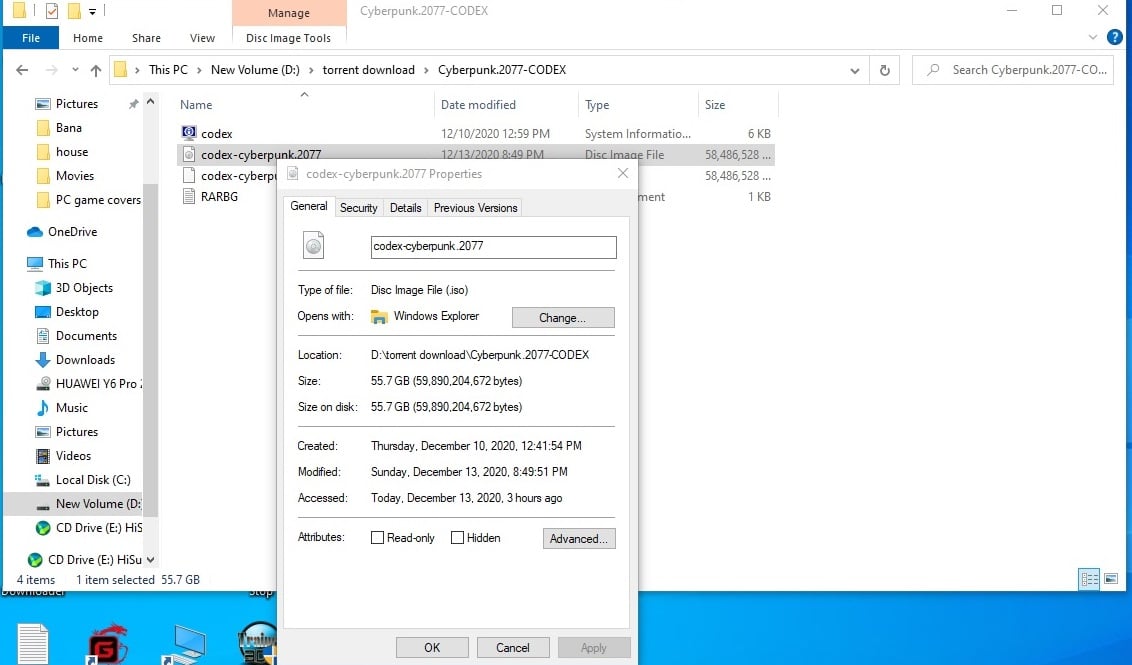Switch to large thumbnails view icon

click(1111, 578)
